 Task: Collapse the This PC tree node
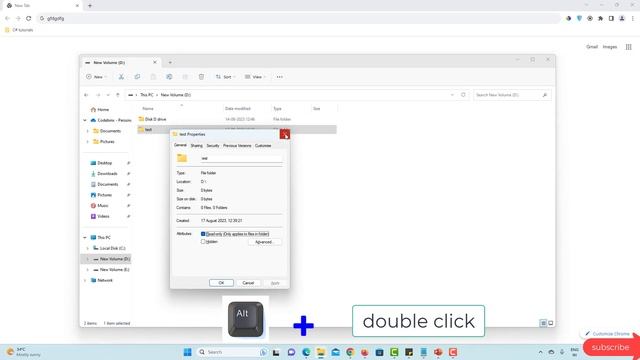coord(85,238)
